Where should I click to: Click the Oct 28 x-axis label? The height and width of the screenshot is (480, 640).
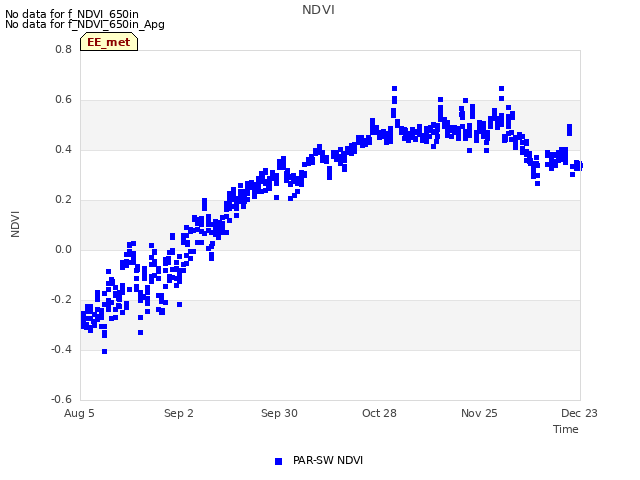pos(379,413)
